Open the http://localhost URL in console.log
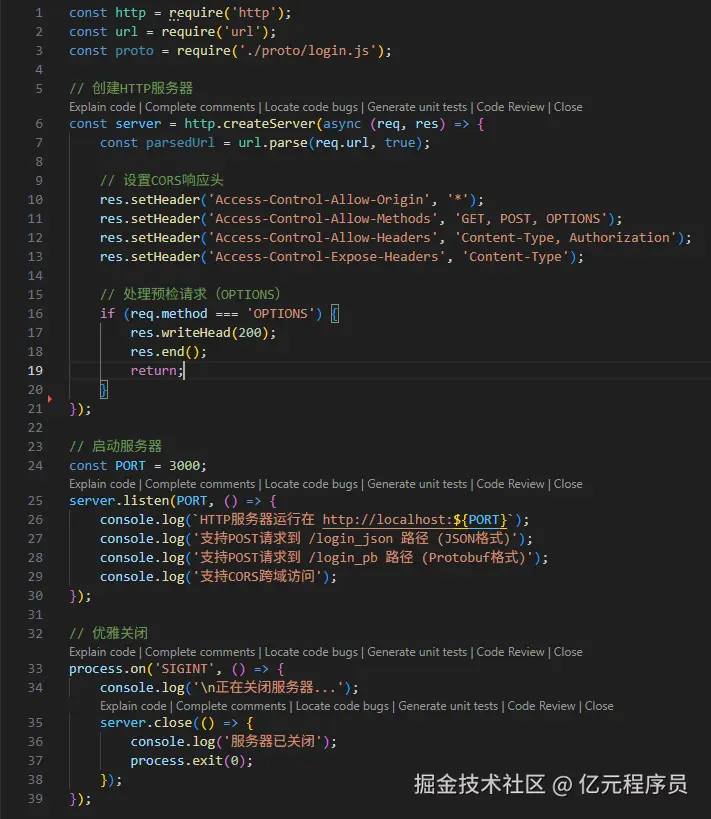 coord(418,520)
